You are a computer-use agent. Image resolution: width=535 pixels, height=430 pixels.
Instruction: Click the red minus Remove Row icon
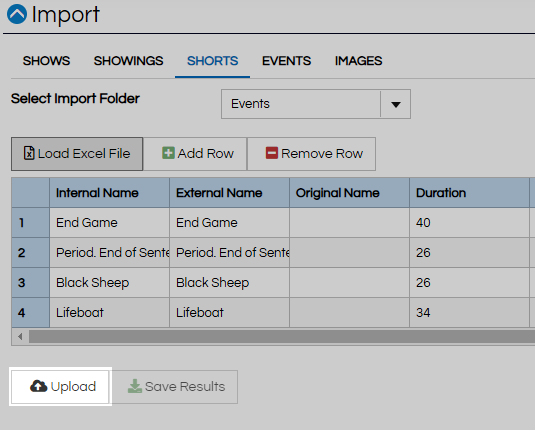(x=272, y=153)
